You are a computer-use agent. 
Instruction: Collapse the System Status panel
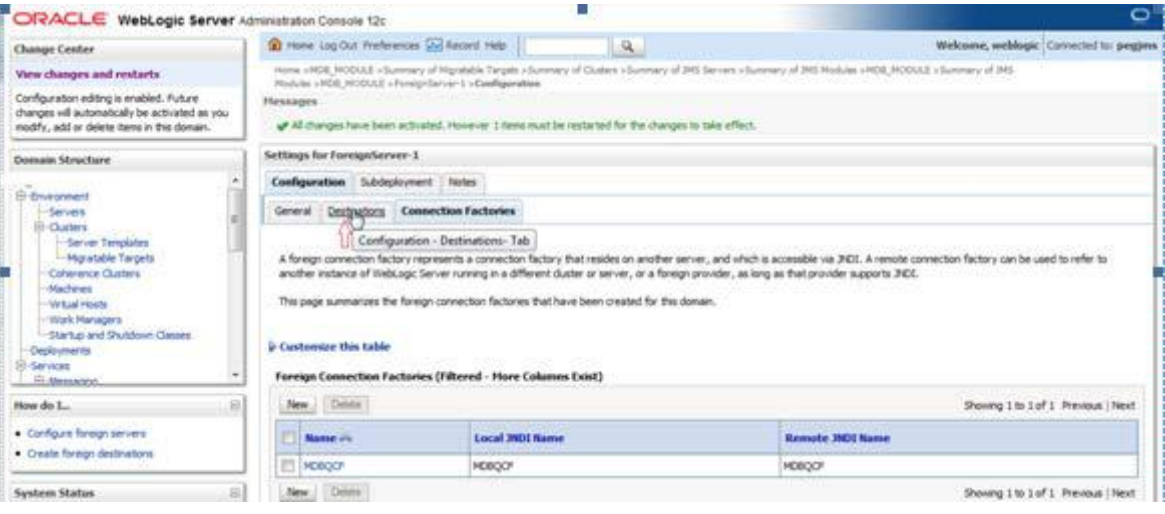pyautogui.click(x=235, y=492)
